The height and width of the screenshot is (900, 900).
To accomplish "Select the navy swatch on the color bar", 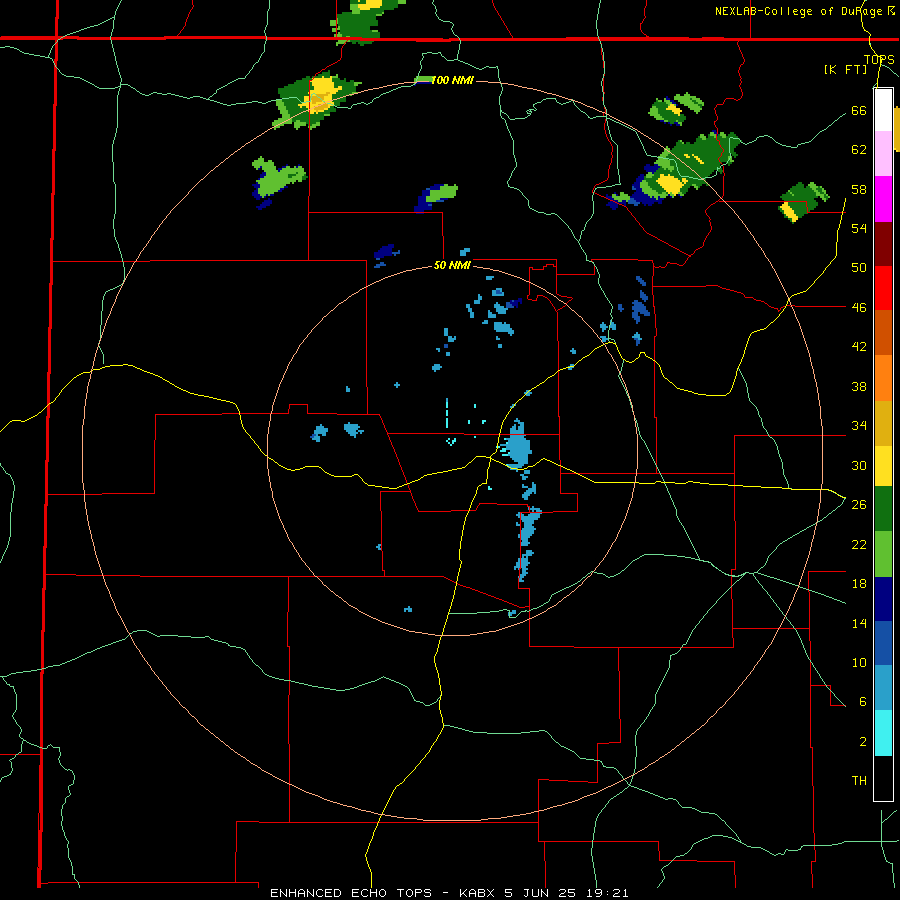I will coord(883,599).
